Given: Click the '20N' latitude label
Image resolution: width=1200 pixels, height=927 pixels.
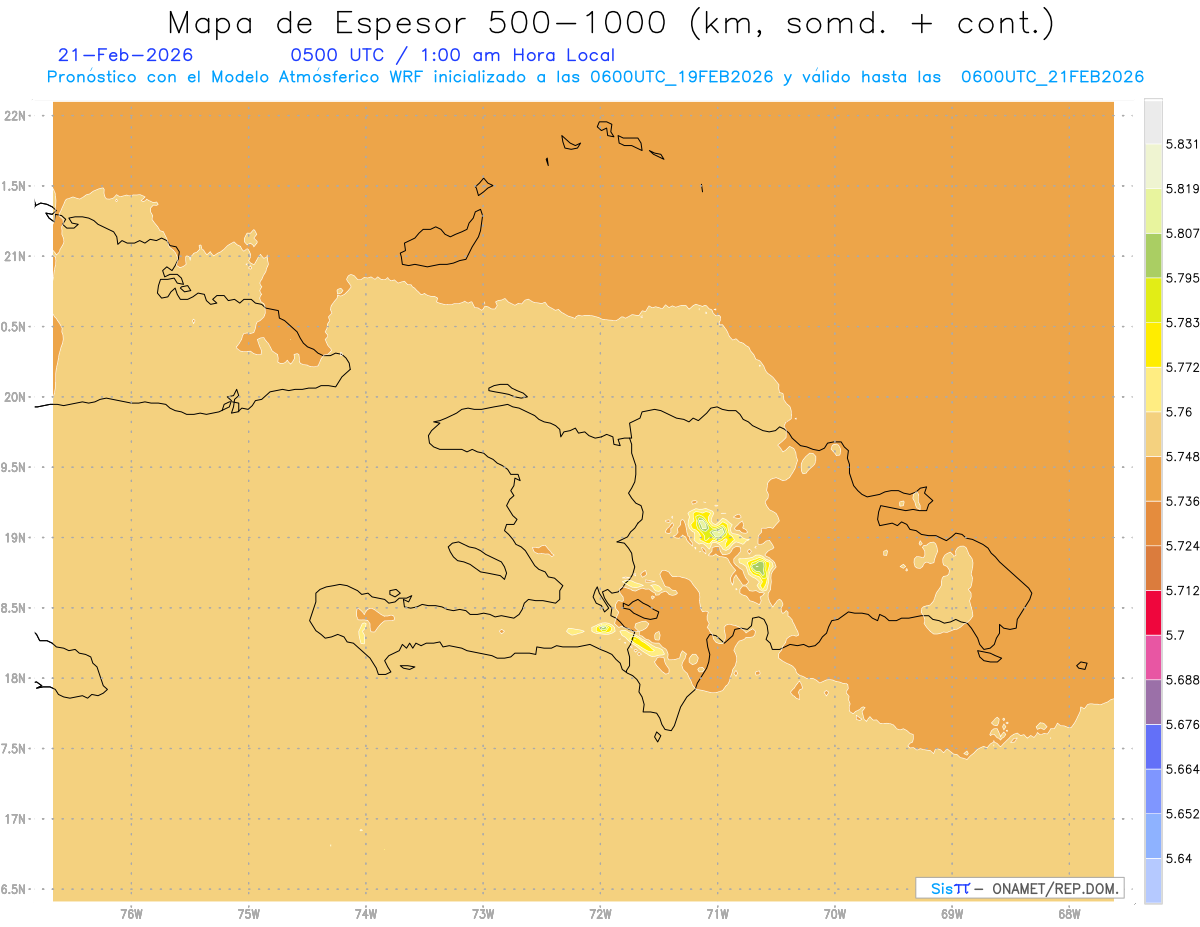Looking at the screenshot, I should [17, 397].
